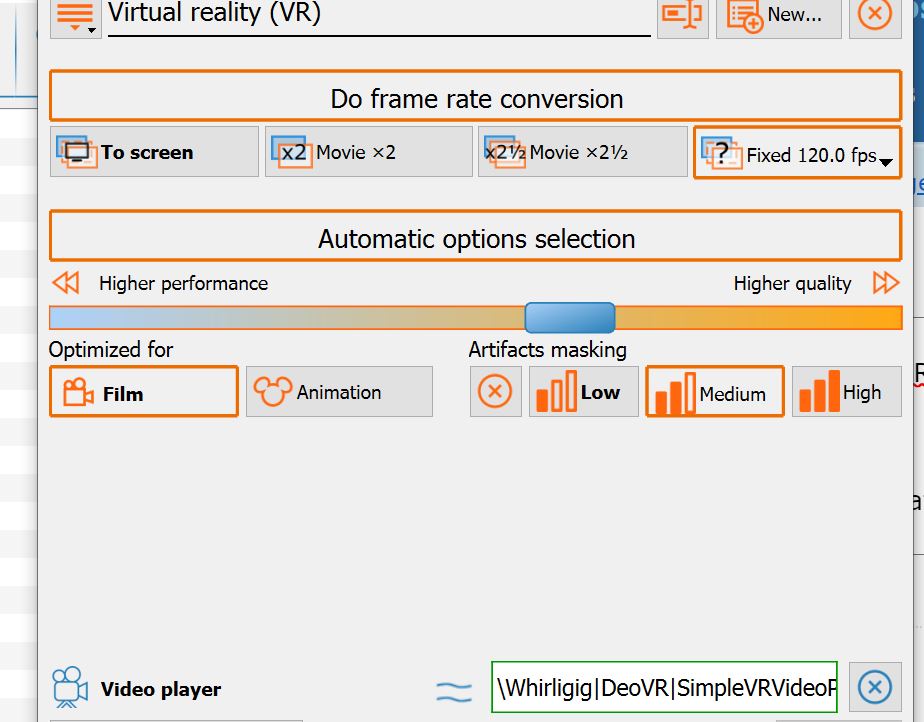The image size is (924, 722).
Task: Click the Higher performance double-arrow icon
Action: click(x=66, y=283)
